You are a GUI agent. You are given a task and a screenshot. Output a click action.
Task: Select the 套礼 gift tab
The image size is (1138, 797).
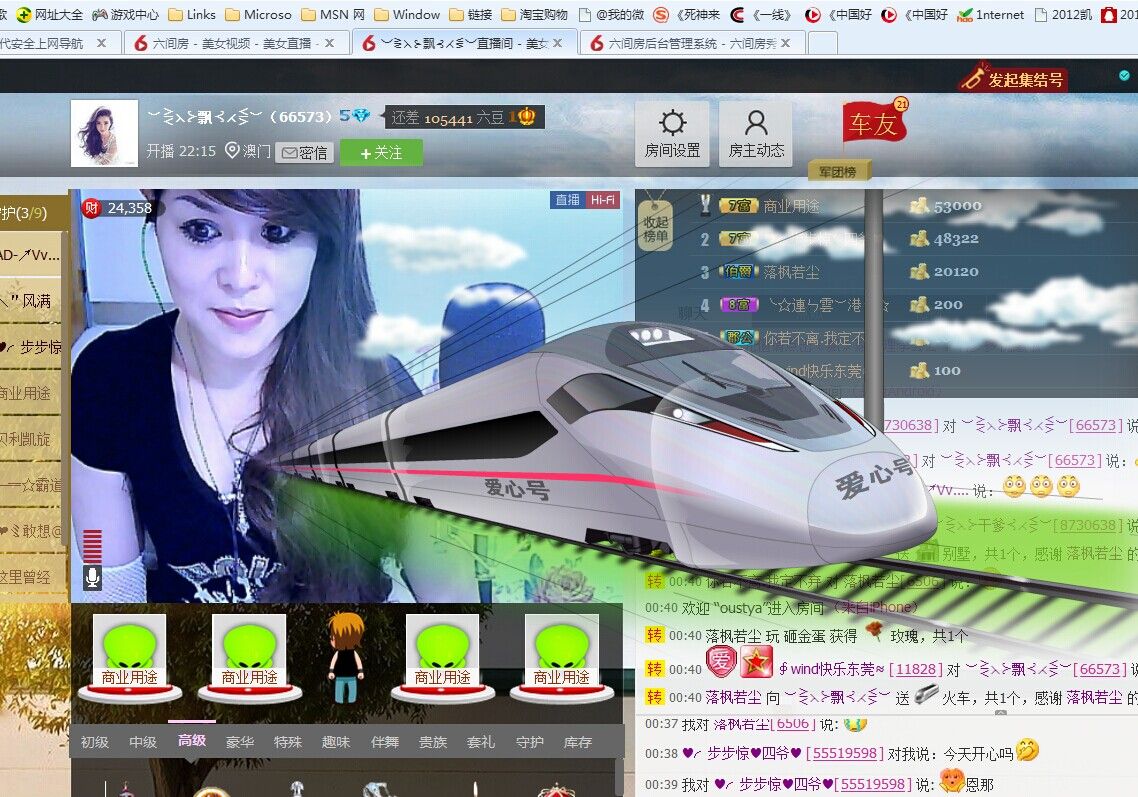pos(481,742)
